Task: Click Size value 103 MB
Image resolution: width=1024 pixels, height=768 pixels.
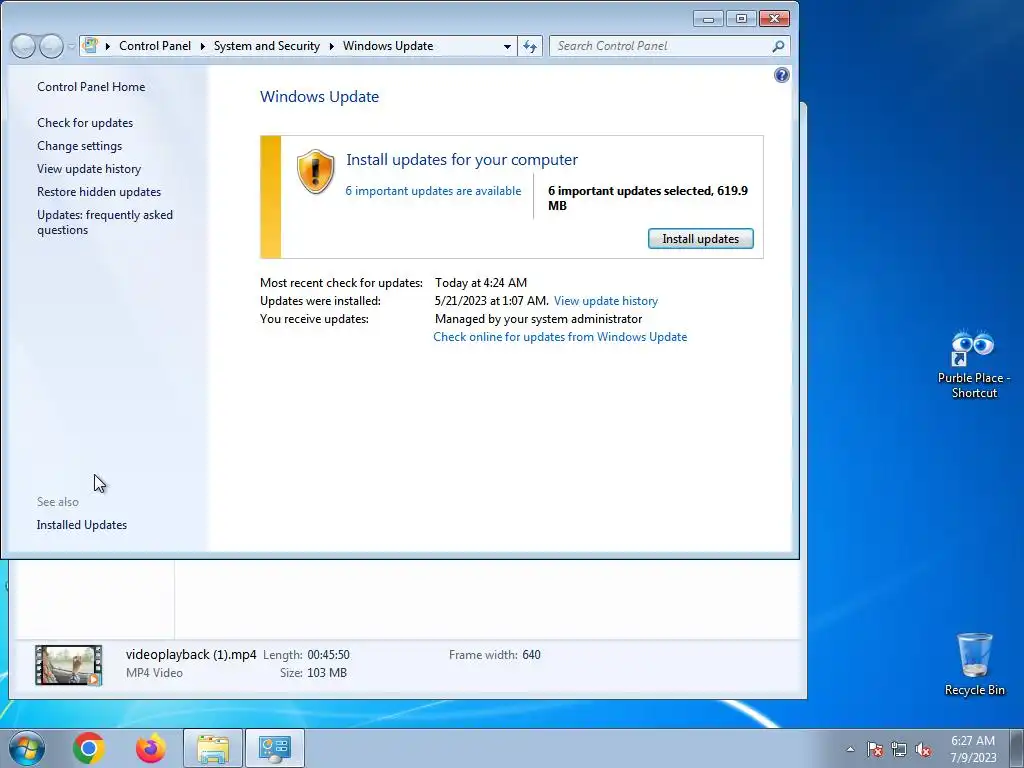Action: (x=327, y=673)
